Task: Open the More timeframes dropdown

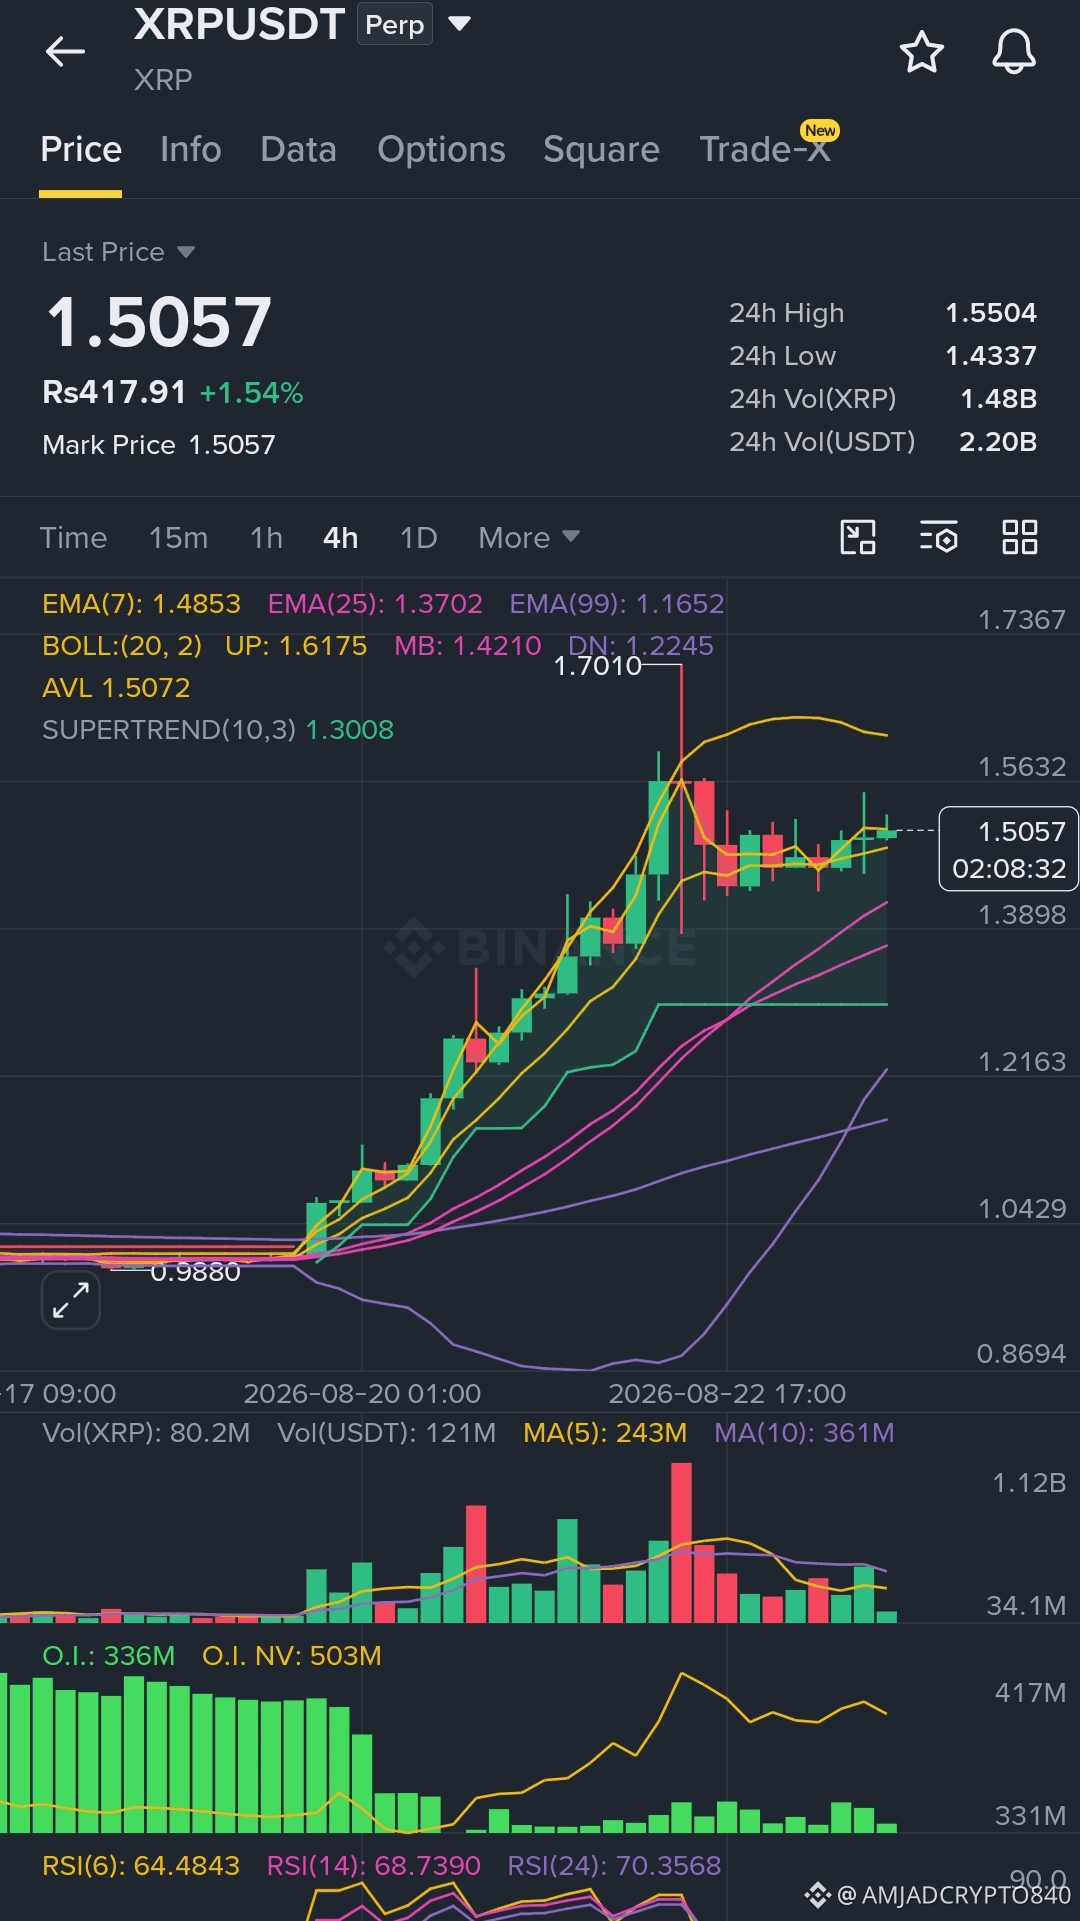Action: point(529,538)
